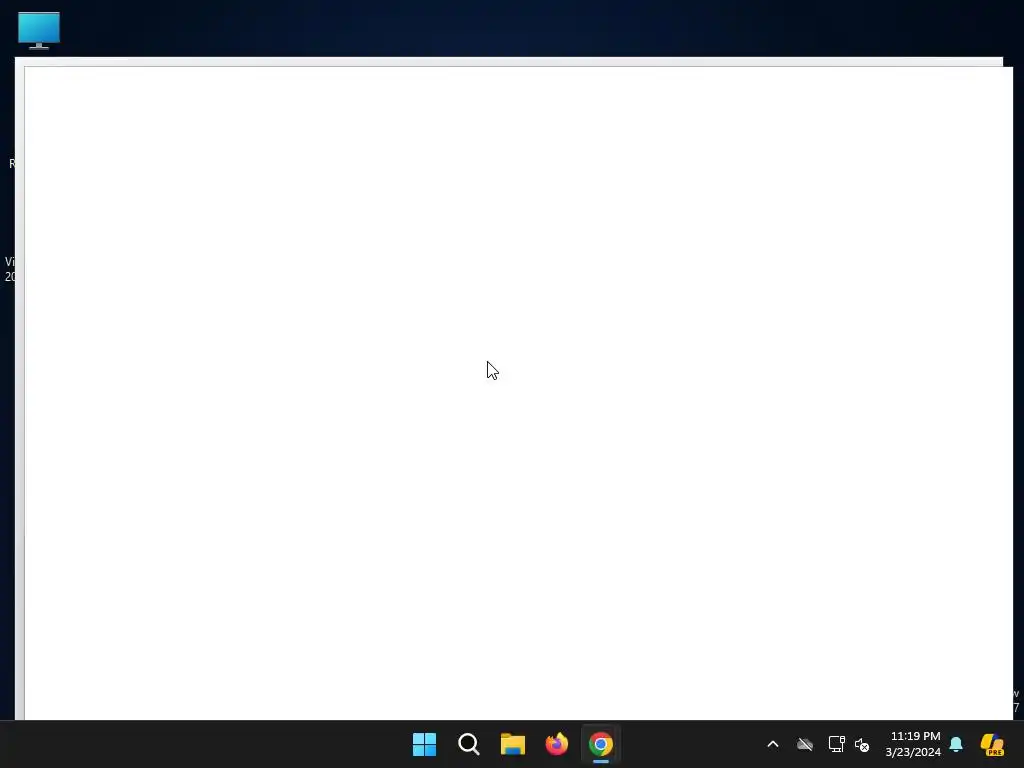The width and height of the screenshot is (1024, 768).
Task: Open the Copilot preview icon
Action: click(992, 744)
